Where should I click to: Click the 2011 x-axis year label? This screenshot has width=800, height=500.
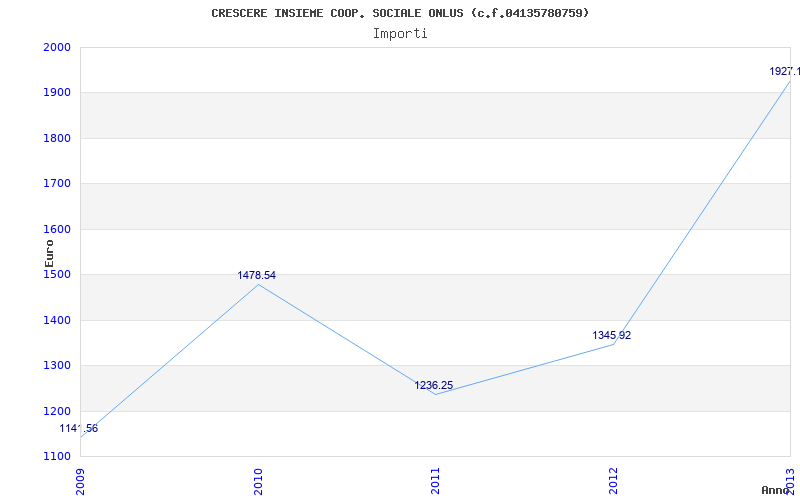coord(436,481)
